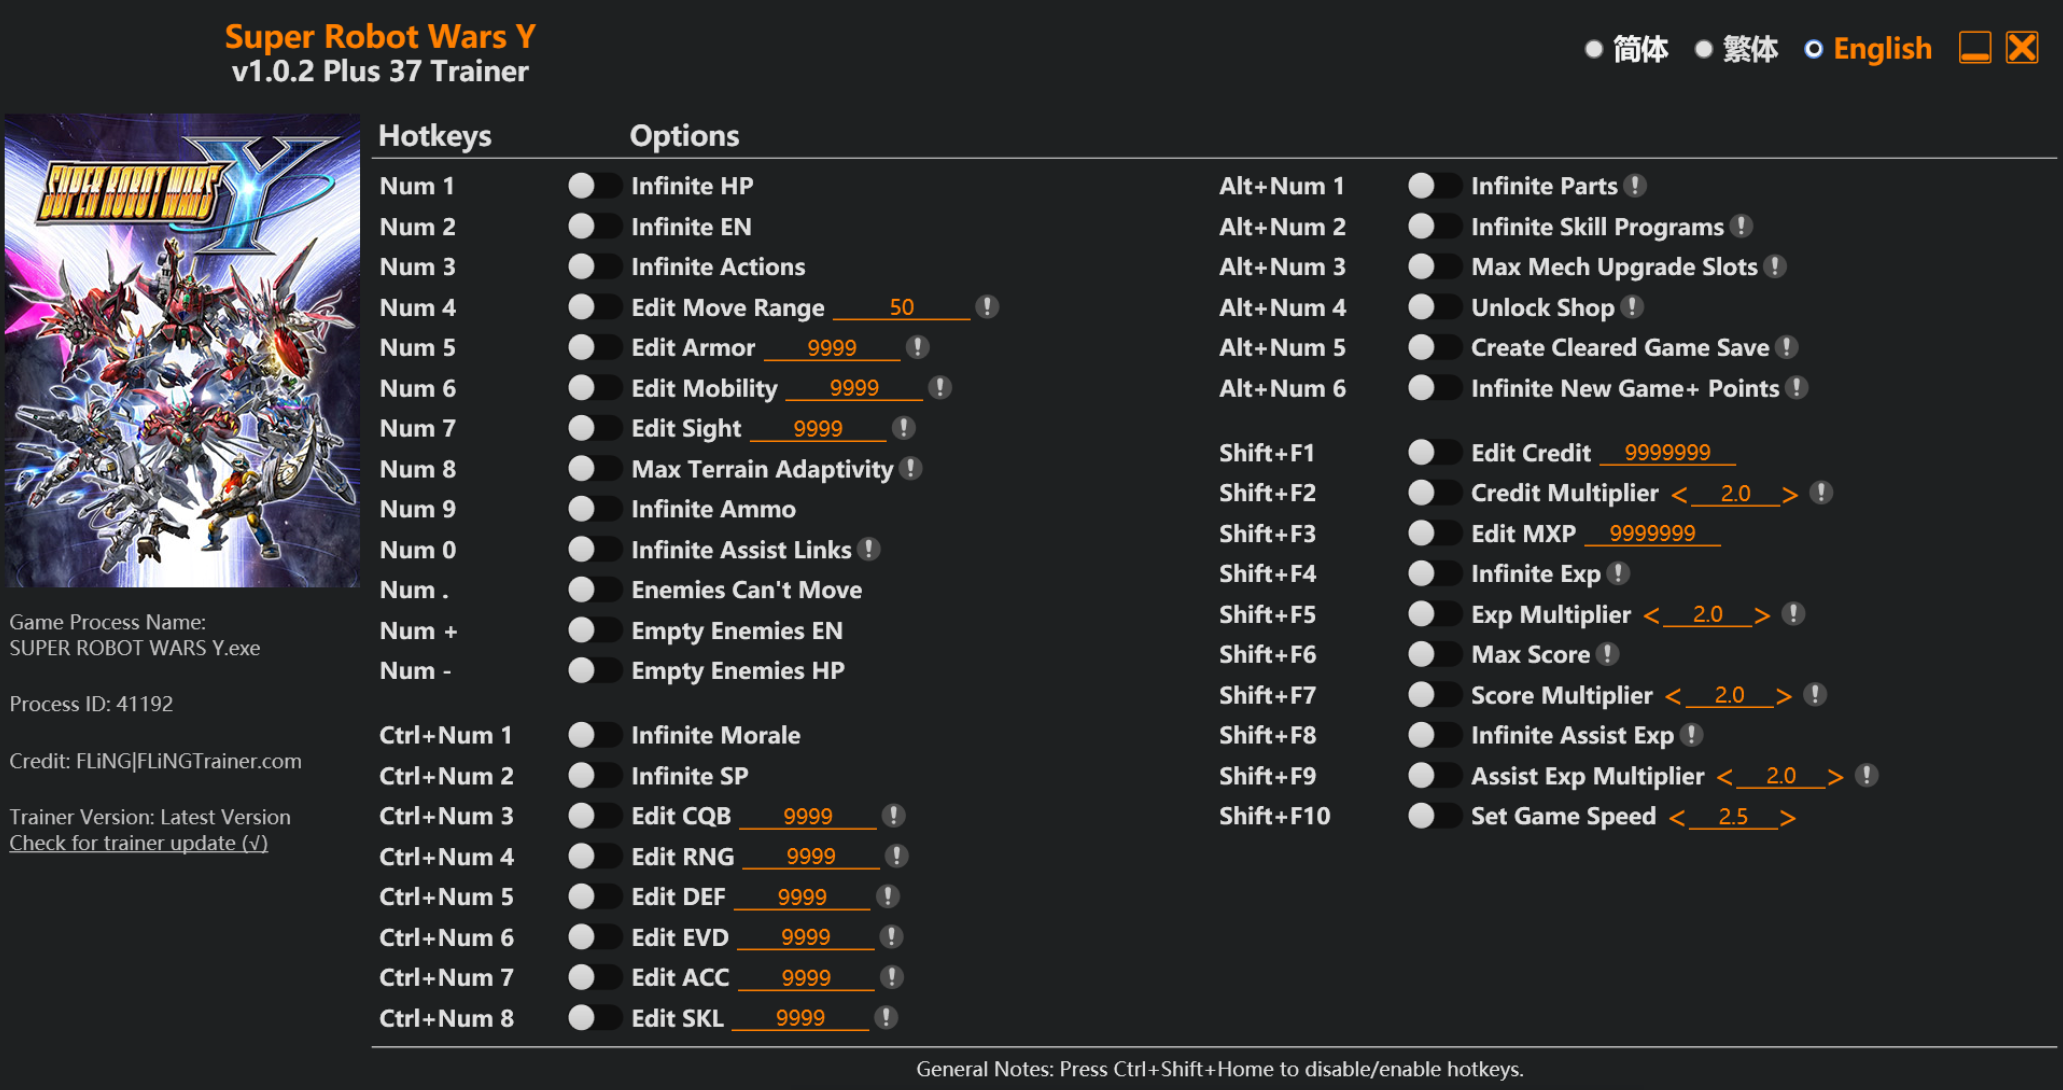Click the info icon beside Edit CQB

(893, 816)
